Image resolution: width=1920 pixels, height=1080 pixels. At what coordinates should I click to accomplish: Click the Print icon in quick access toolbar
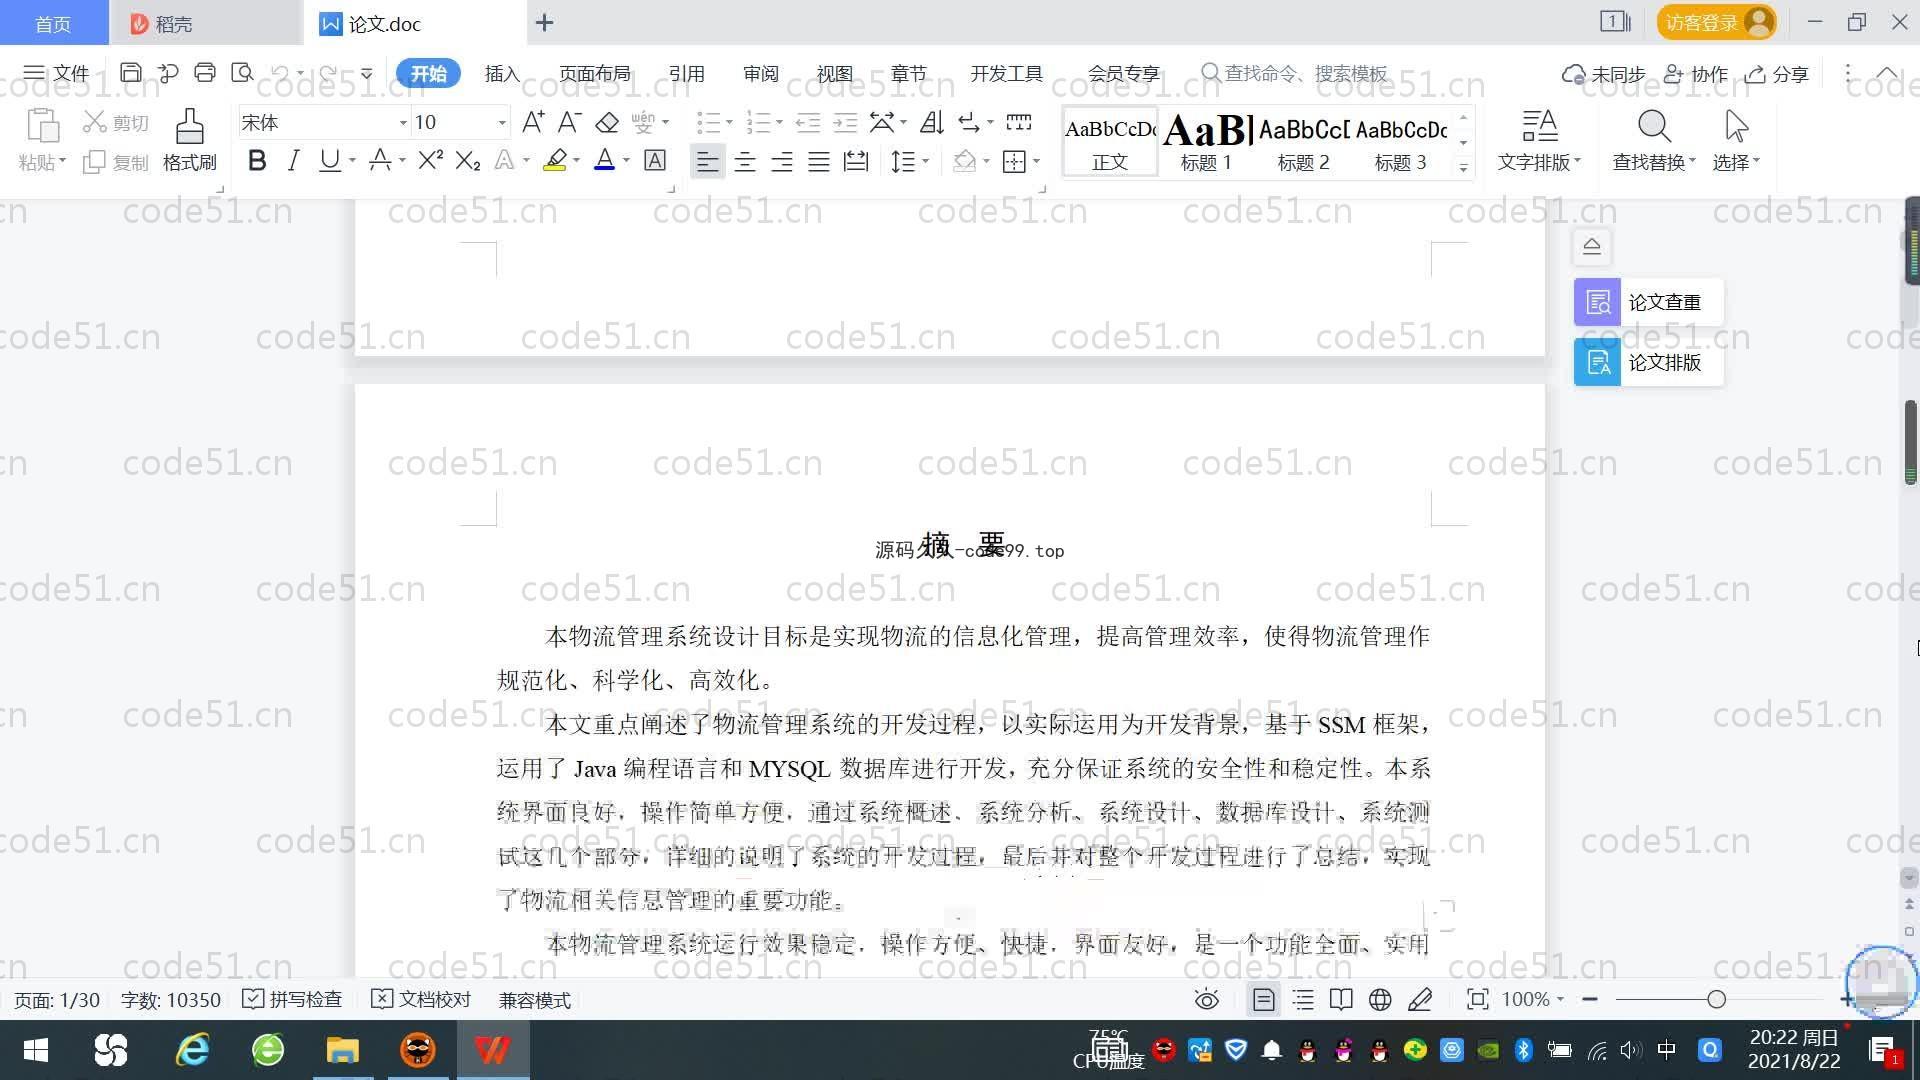pyautogui.click(x=205, y=73)
